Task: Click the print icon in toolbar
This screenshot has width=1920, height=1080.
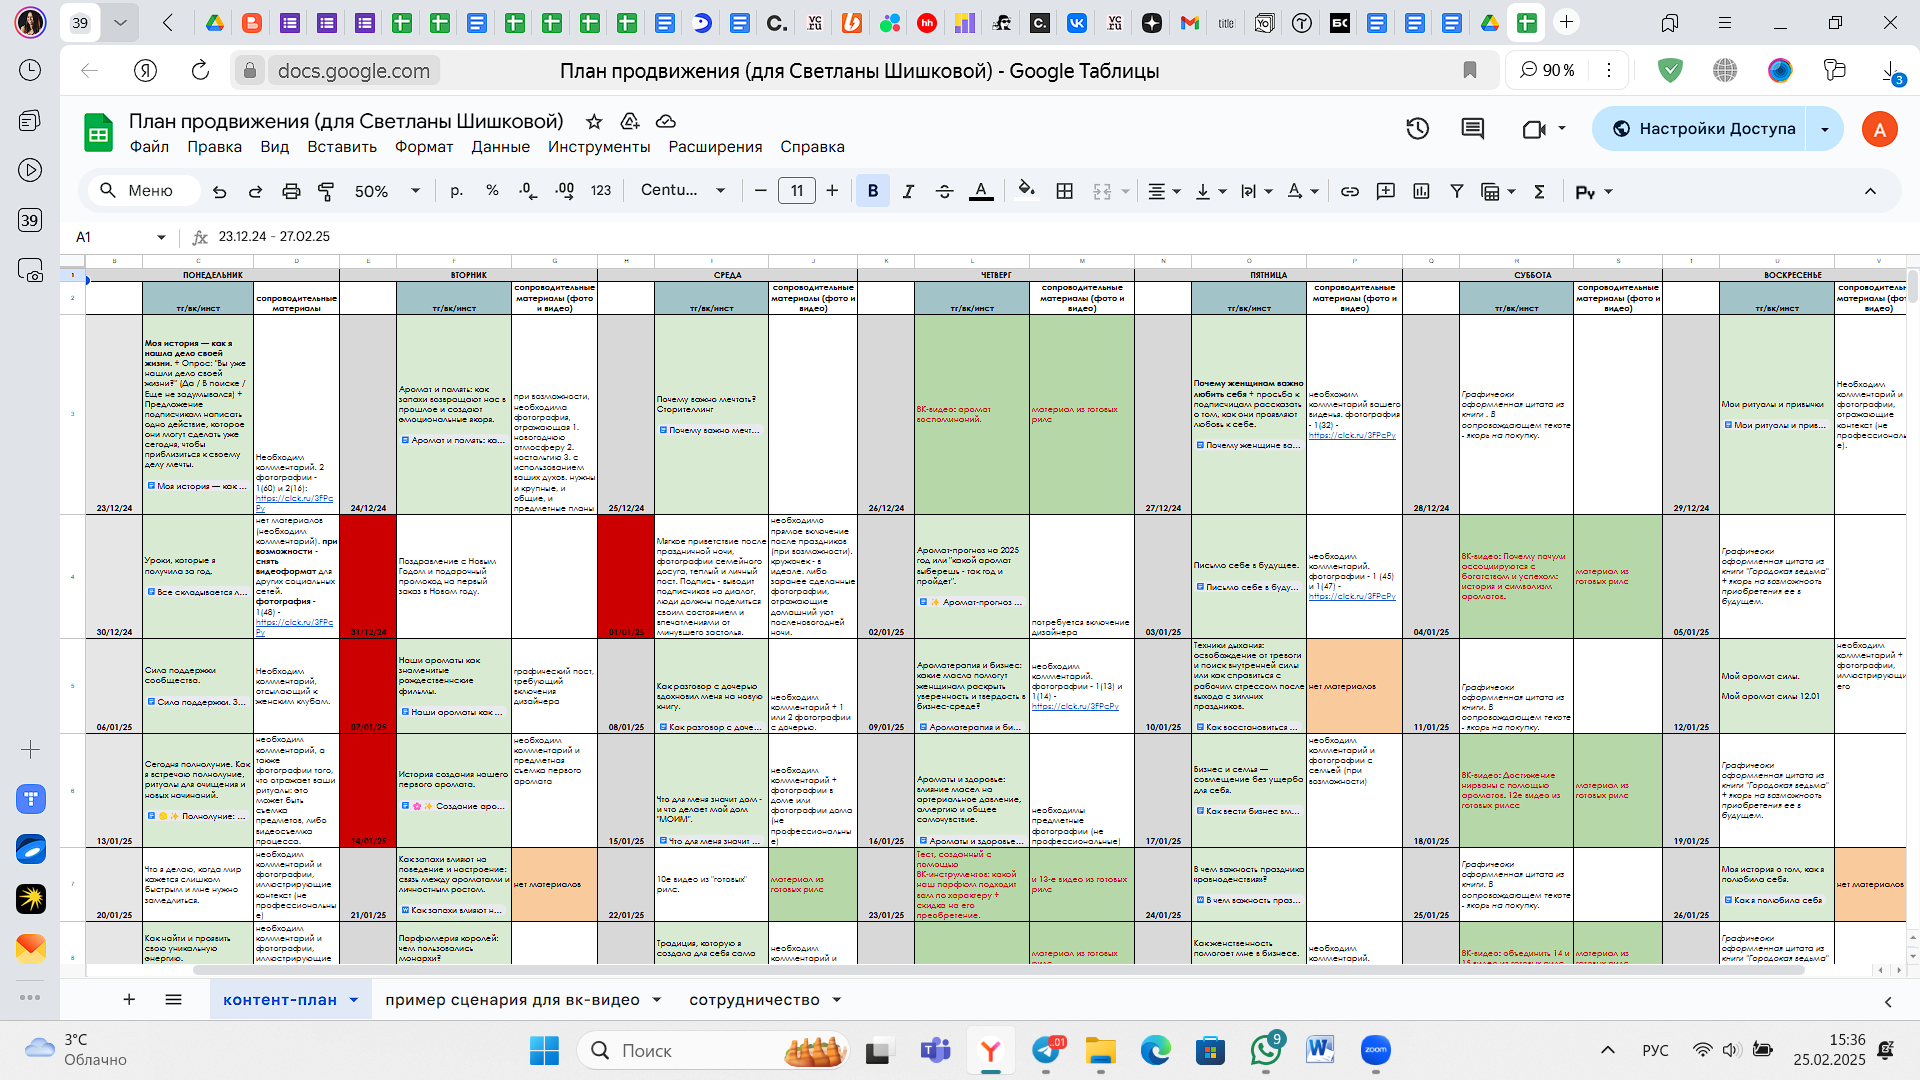Action: click(291, 191)
